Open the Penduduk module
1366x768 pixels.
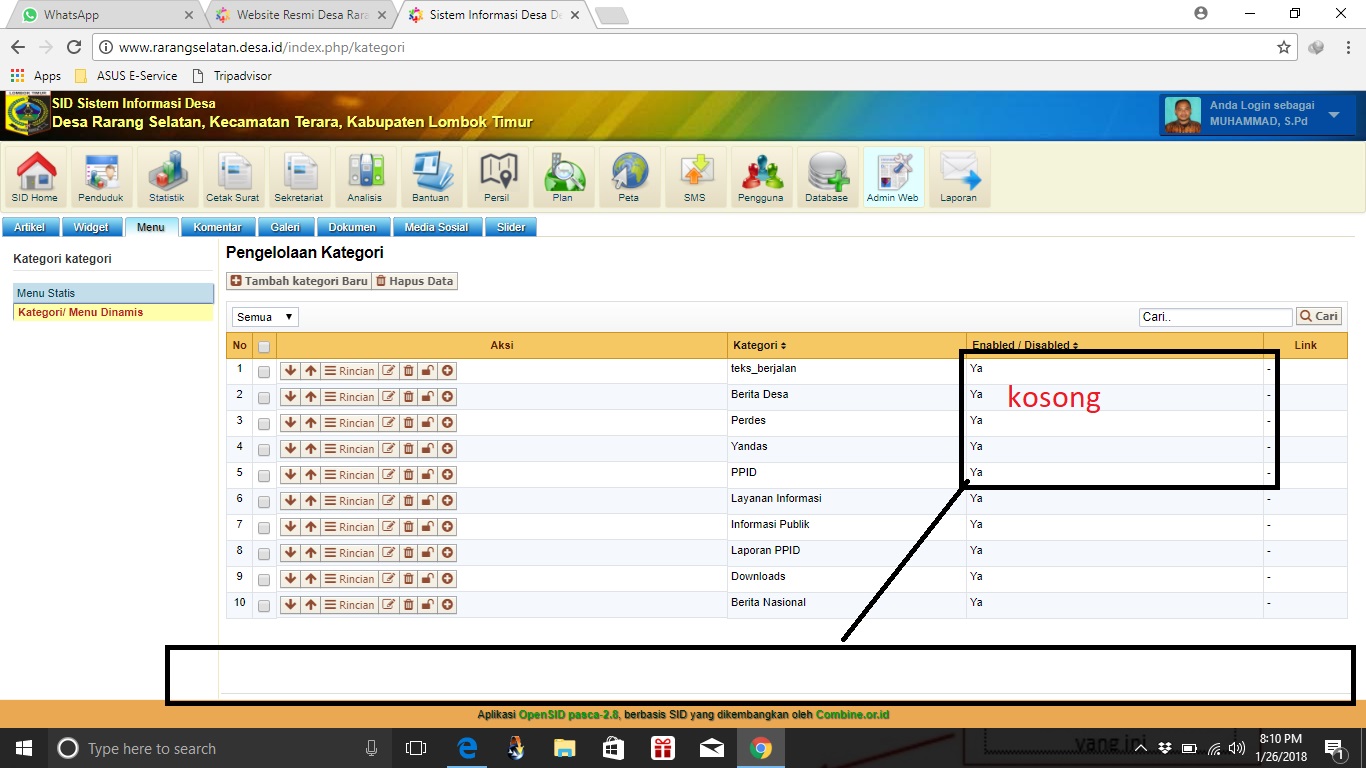100,176
